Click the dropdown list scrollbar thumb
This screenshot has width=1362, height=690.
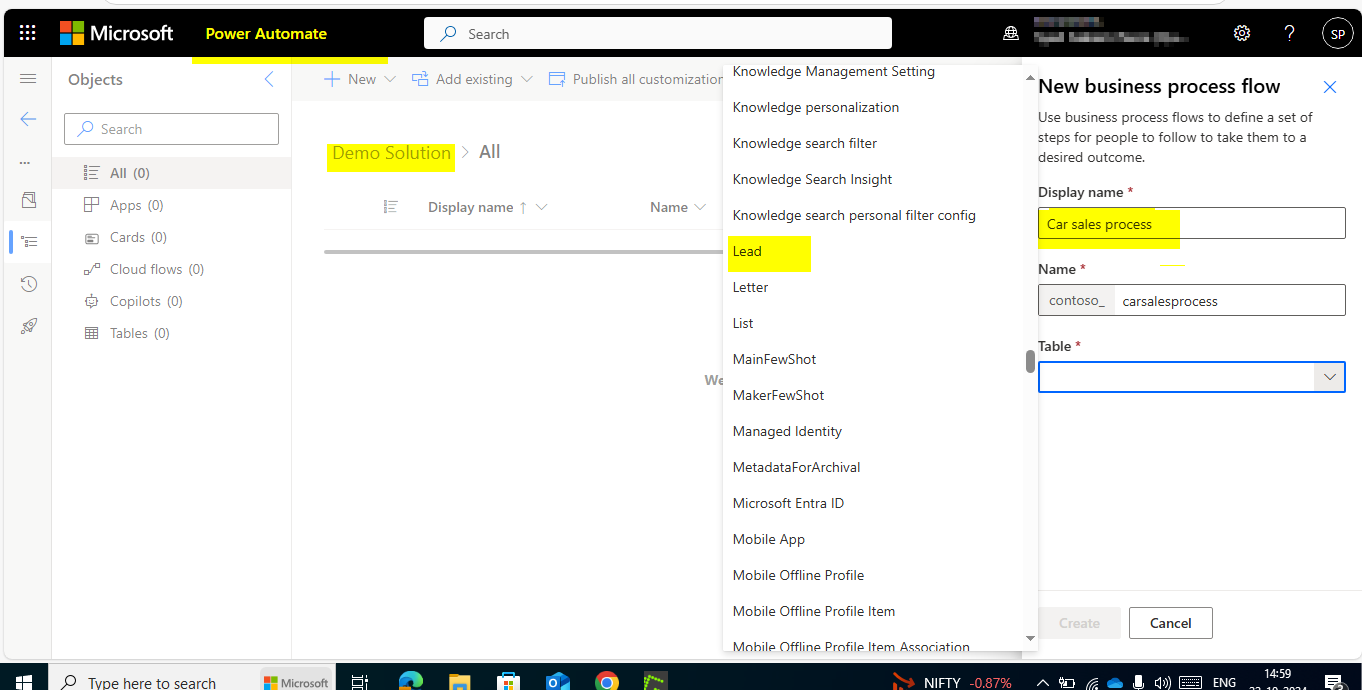point(1030,361)
